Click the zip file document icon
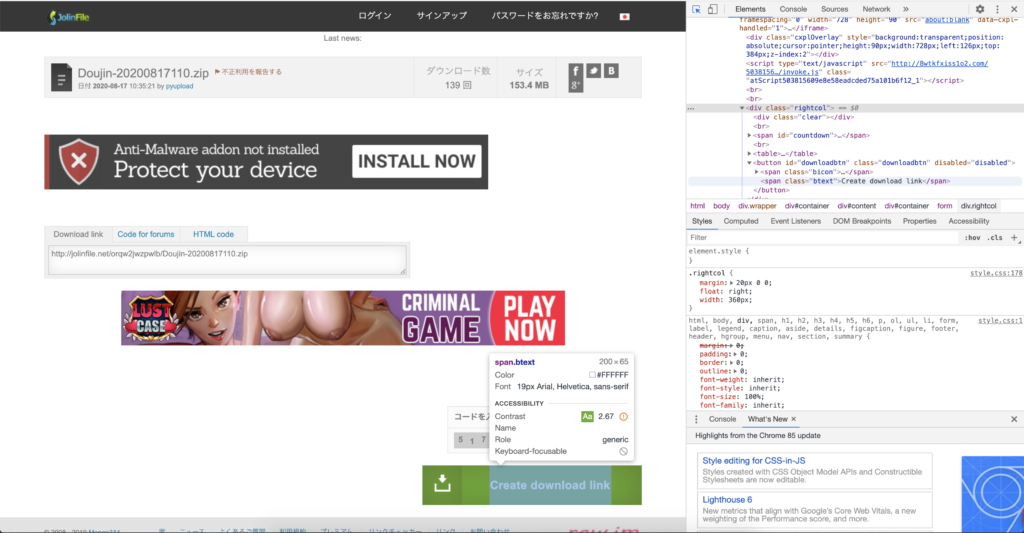This screenshot has height=533, width=1024. [61, 77]
